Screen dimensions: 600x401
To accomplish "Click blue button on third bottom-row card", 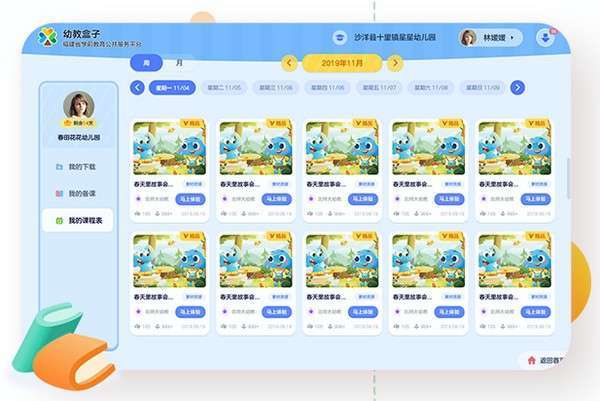I will tap(363, 312).
